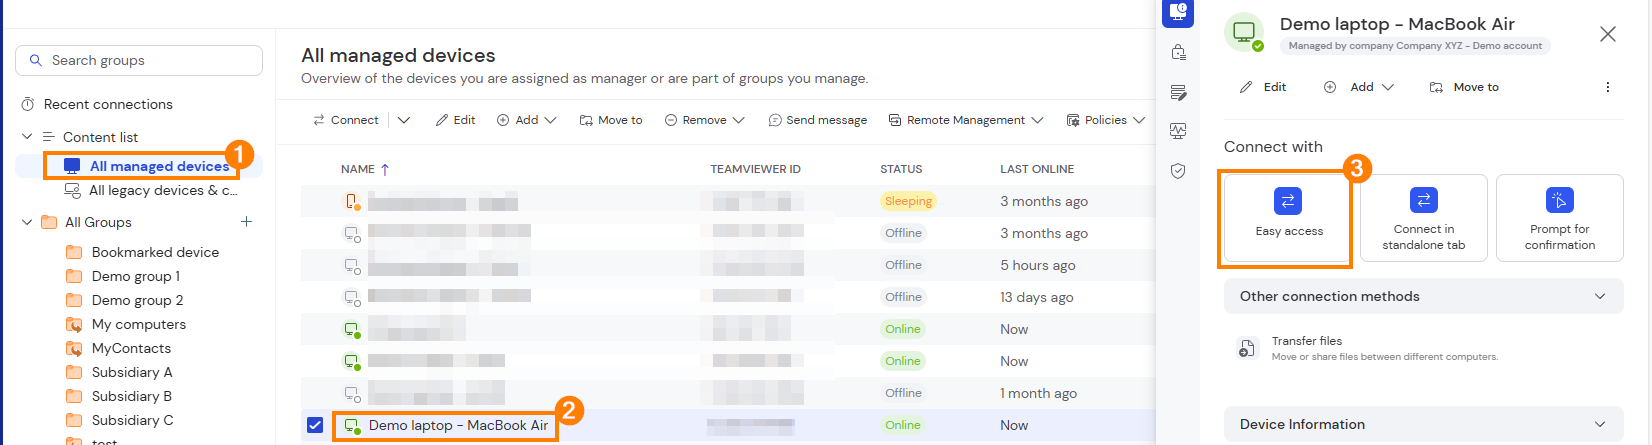This screenshot has width=1652, height=445.
Task: Uncheck the Demo laptop - MacBook Air checkbox
Action: click(x=315, y=425)
